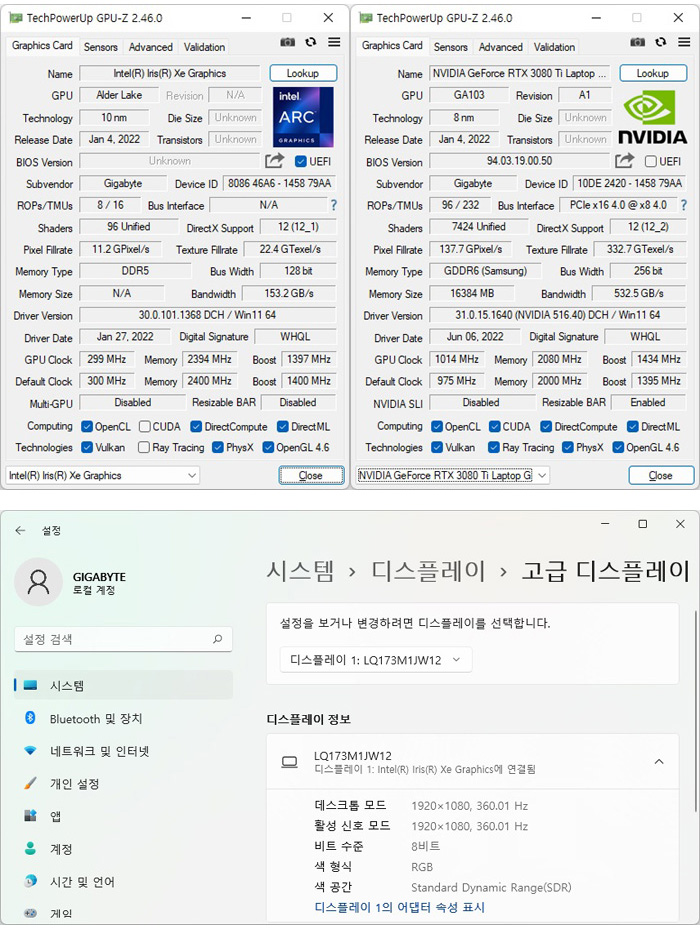Open 계정 accounts settings
The width and height of the screenshot is (700, 931).
(x=123, y=849)
